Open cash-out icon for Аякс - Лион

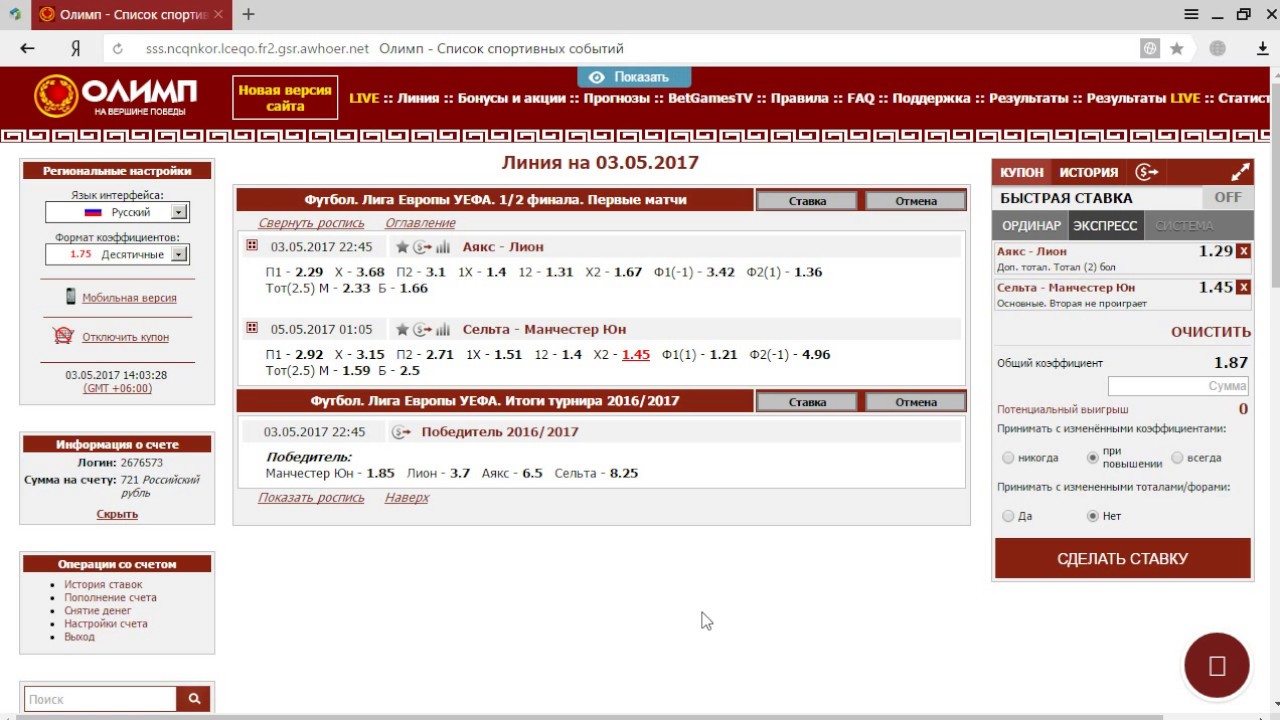pos(422,247)
